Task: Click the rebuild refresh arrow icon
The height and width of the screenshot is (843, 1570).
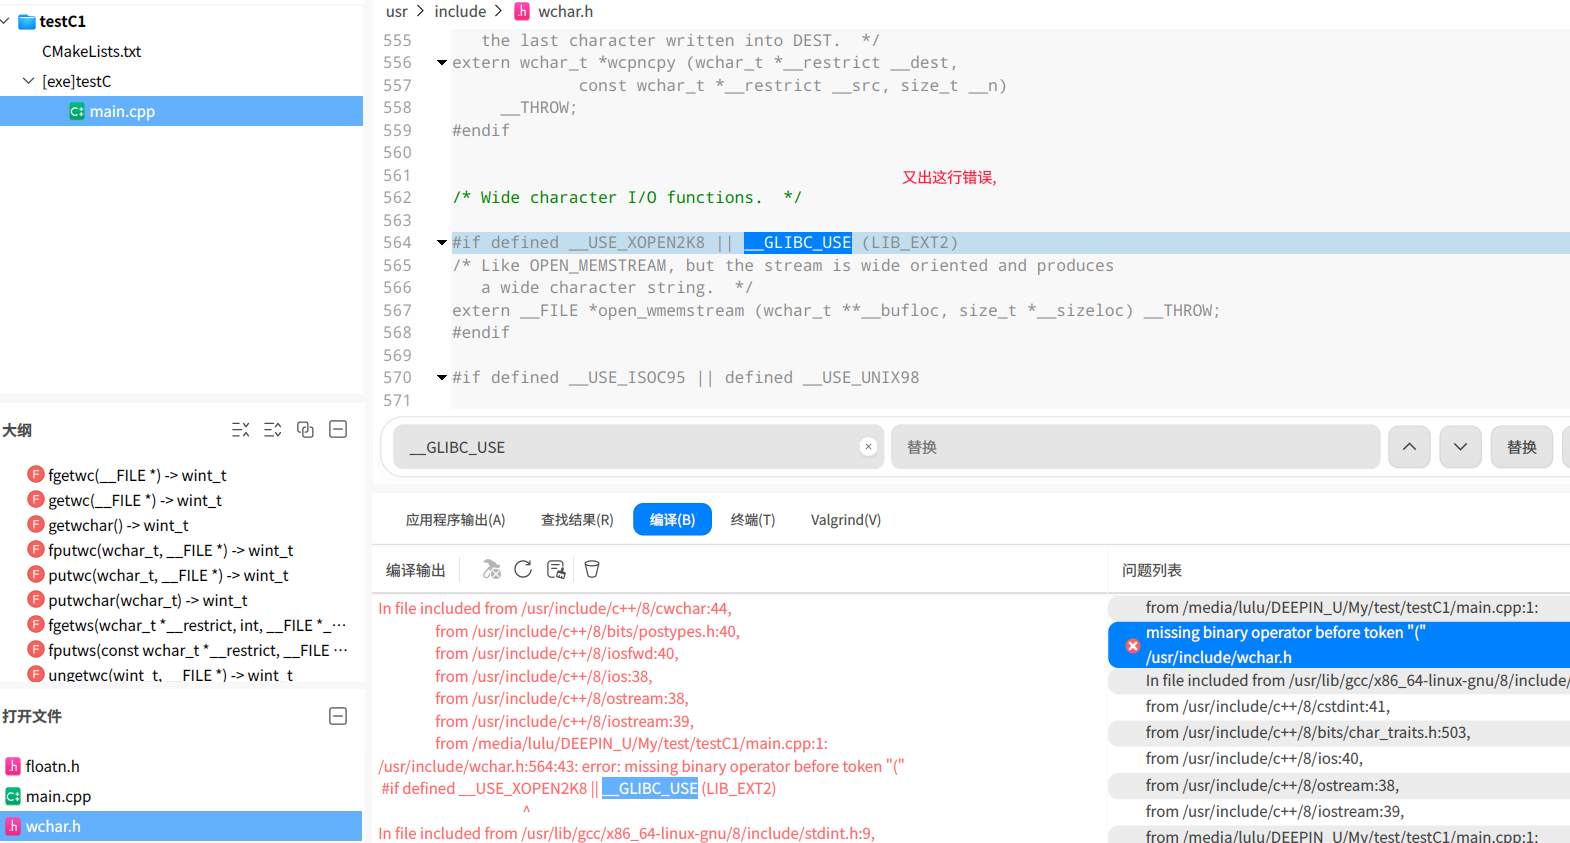Action: coord(523,569)
